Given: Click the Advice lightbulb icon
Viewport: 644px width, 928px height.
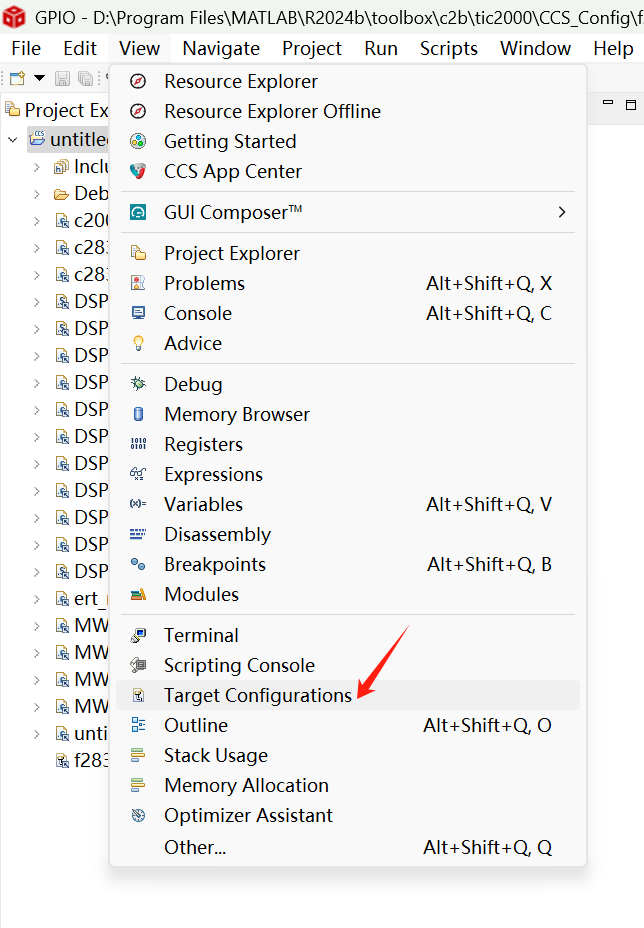Looking at the screenshot, I should click(138, 343).
